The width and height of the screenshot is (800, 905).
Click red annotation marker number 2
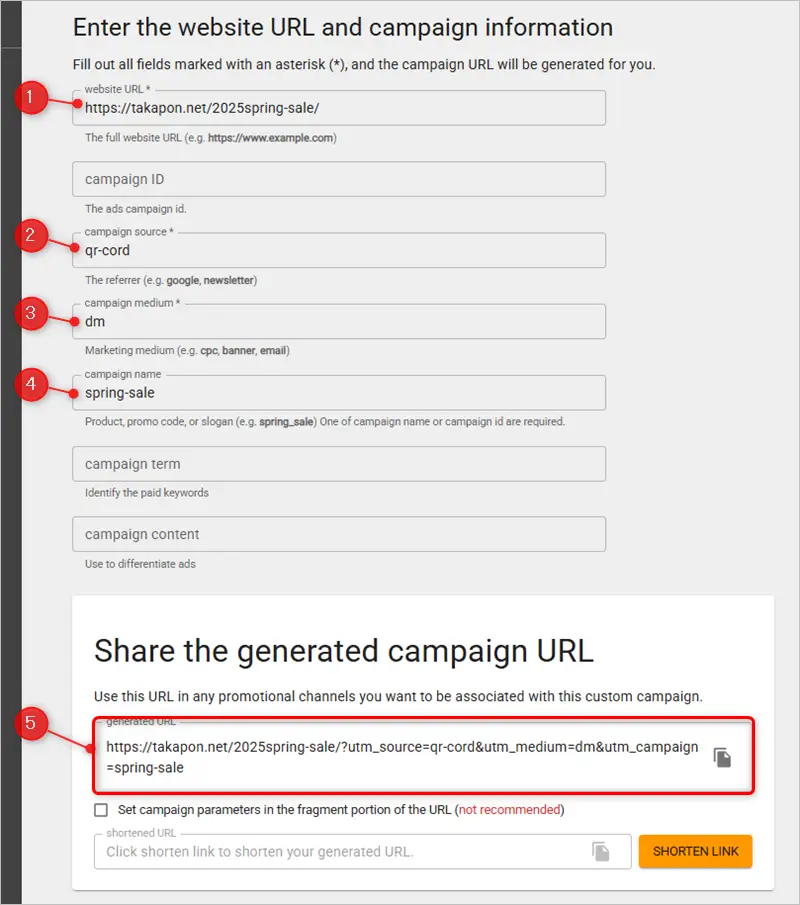click(35, 236)
